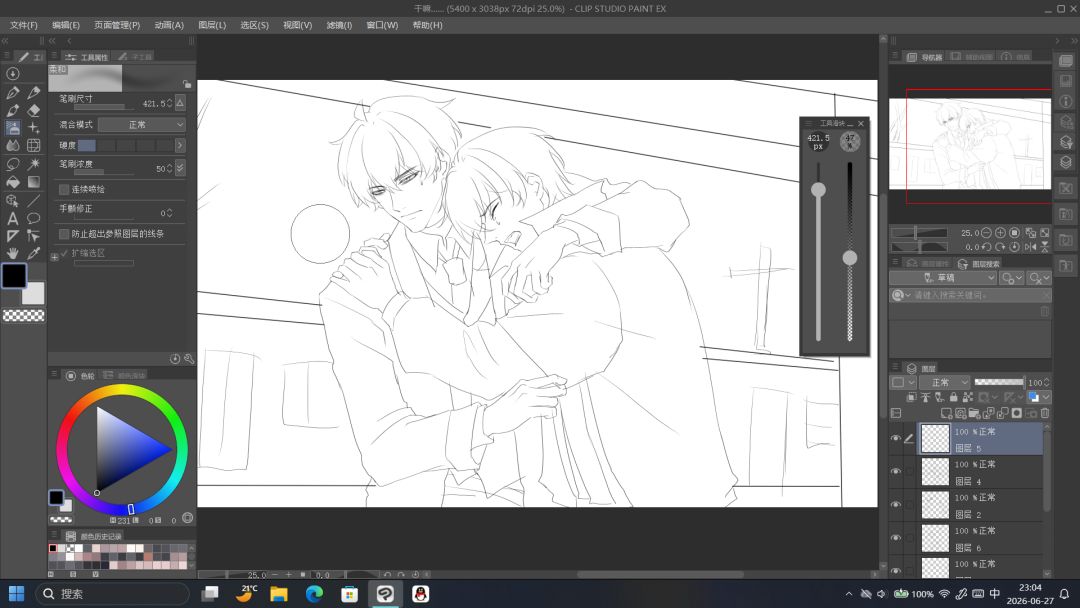Enable 防止超出参照图层的线条 checkbox
The width and height of the screenshot is (1080, 608).
click(64, 234)
